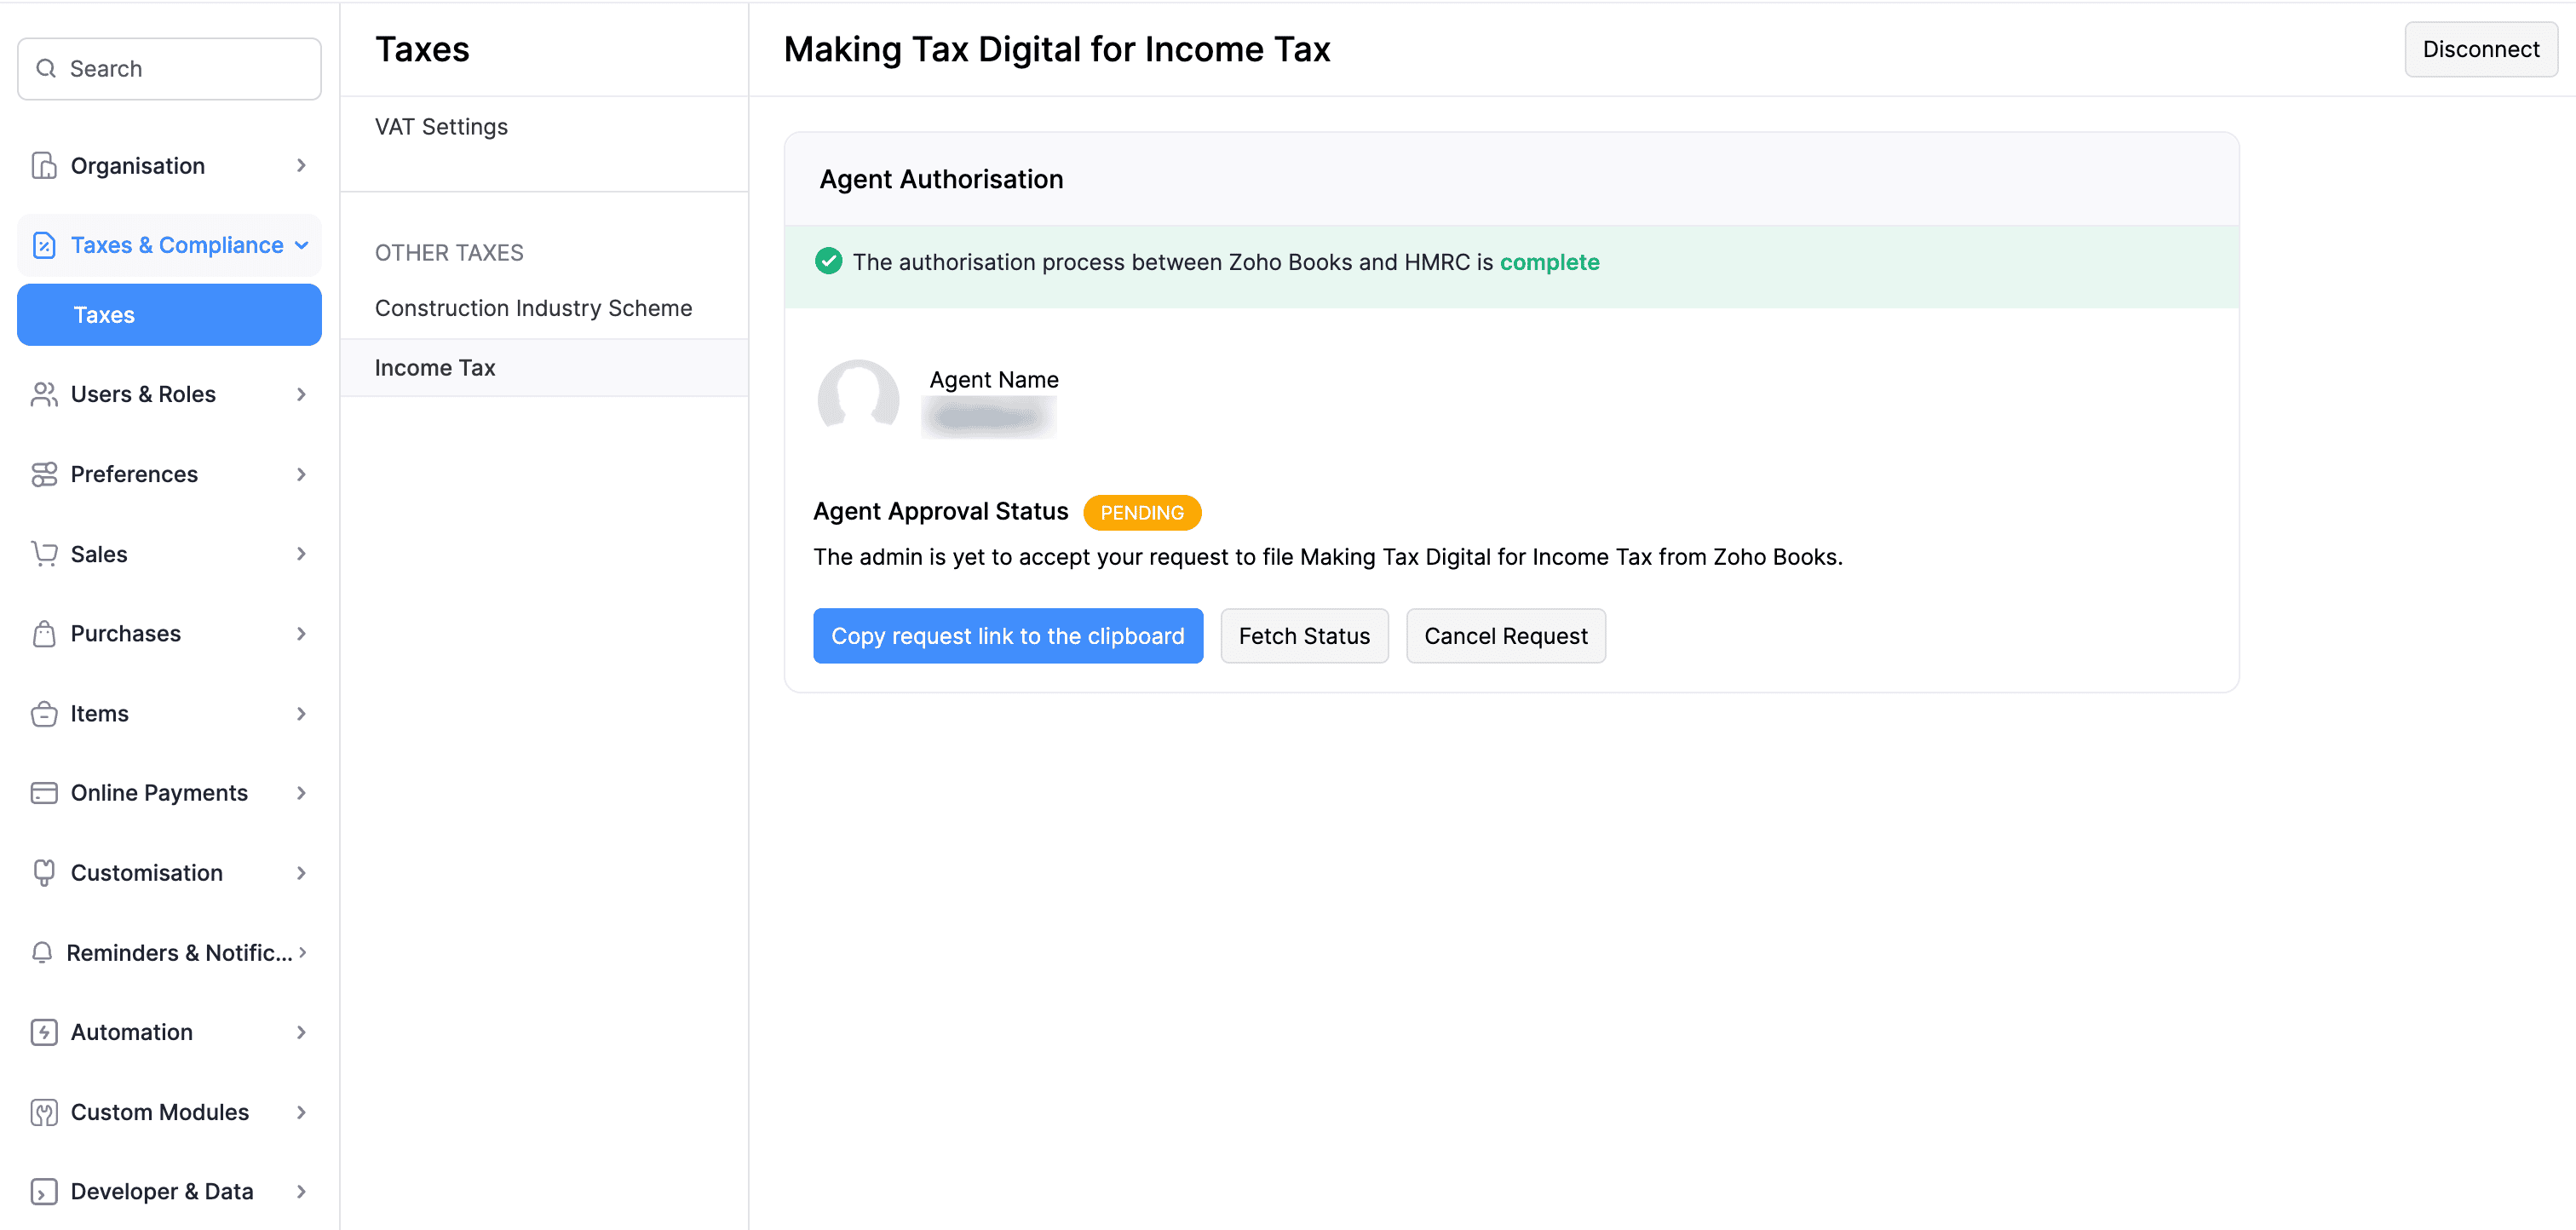
Task: Select the Income Tax menu item
Action: (x=435, y=368)
